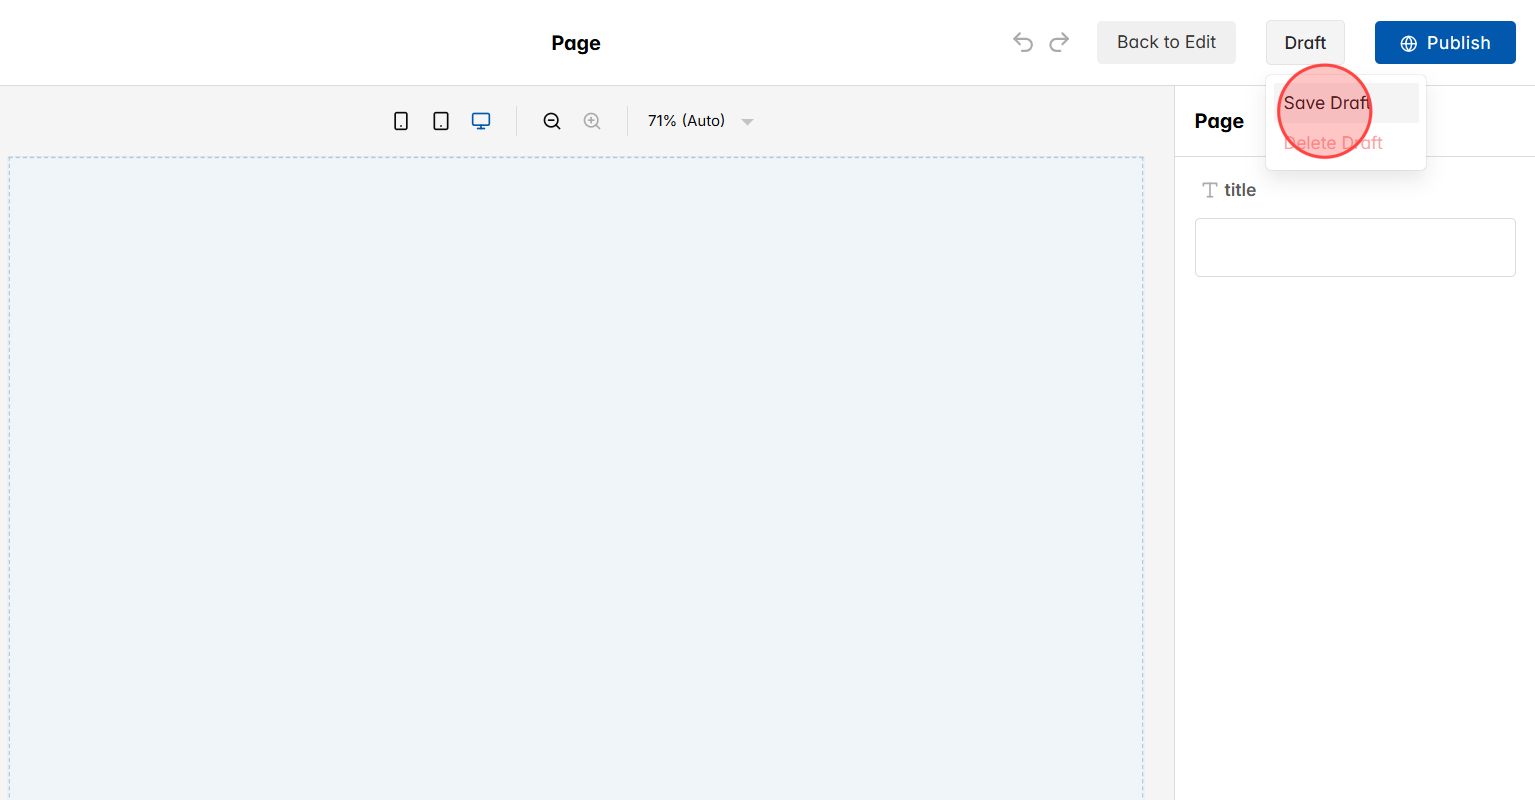This screenshot has height=800, width=1535.
Task: Publish the page
Action: 1445,42
